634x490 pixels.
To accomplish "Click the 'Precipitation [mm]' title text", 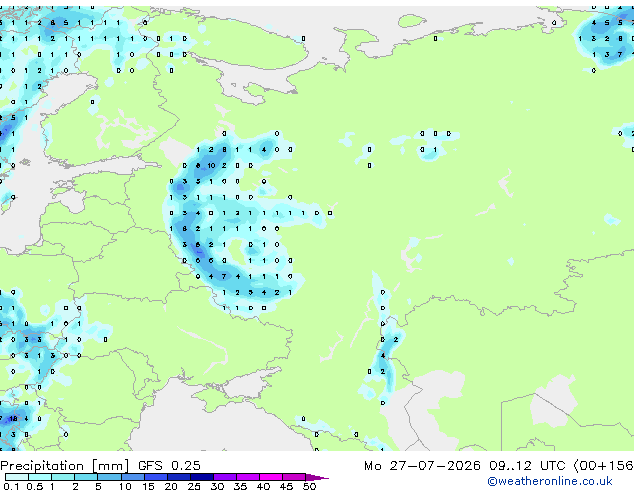I will pos(64,466).
